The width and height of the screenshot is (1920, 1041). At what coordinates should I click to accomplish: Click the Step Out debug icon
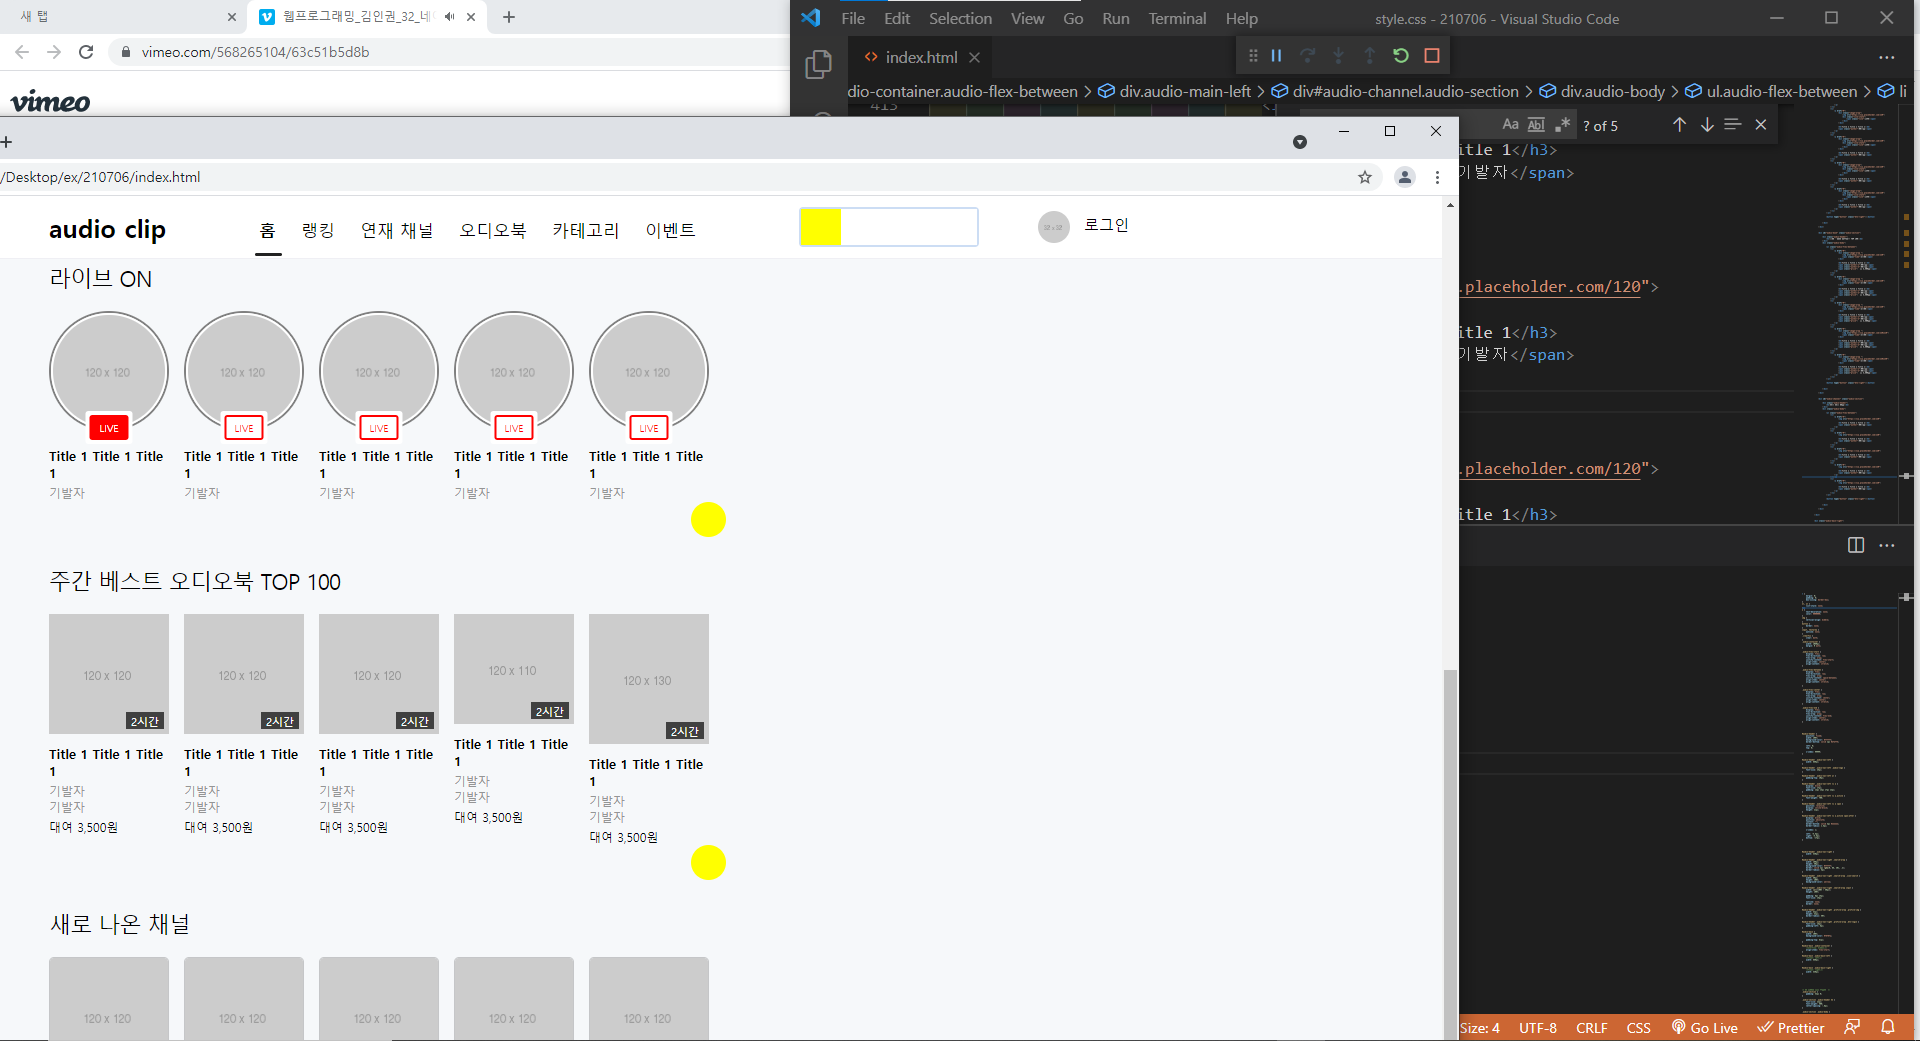tap(1370, 56)
